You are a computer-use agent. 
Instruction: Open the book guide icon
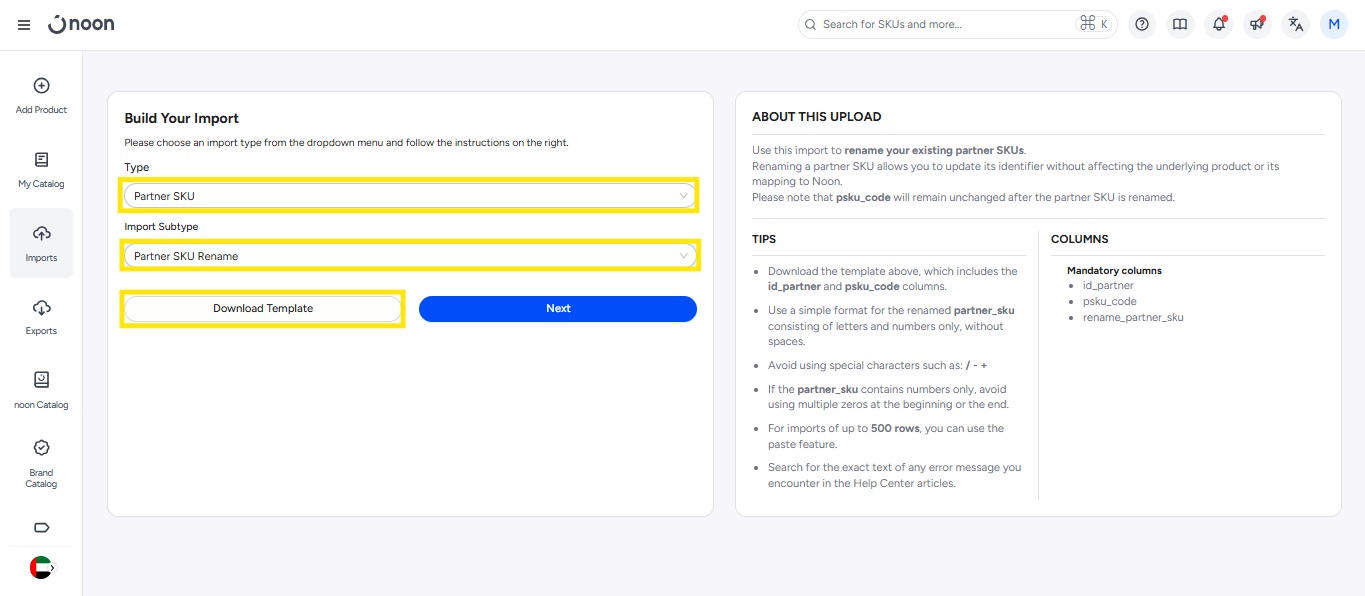[x=1180, y=25]
